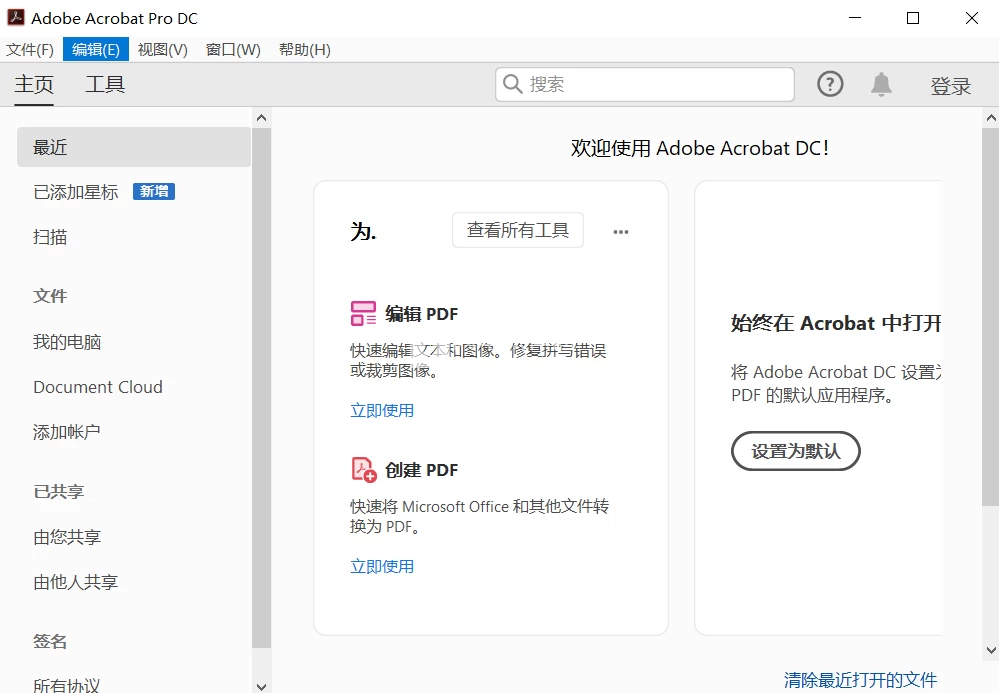Open Document Cloud from the sidebar

click(x=97, y=387)
